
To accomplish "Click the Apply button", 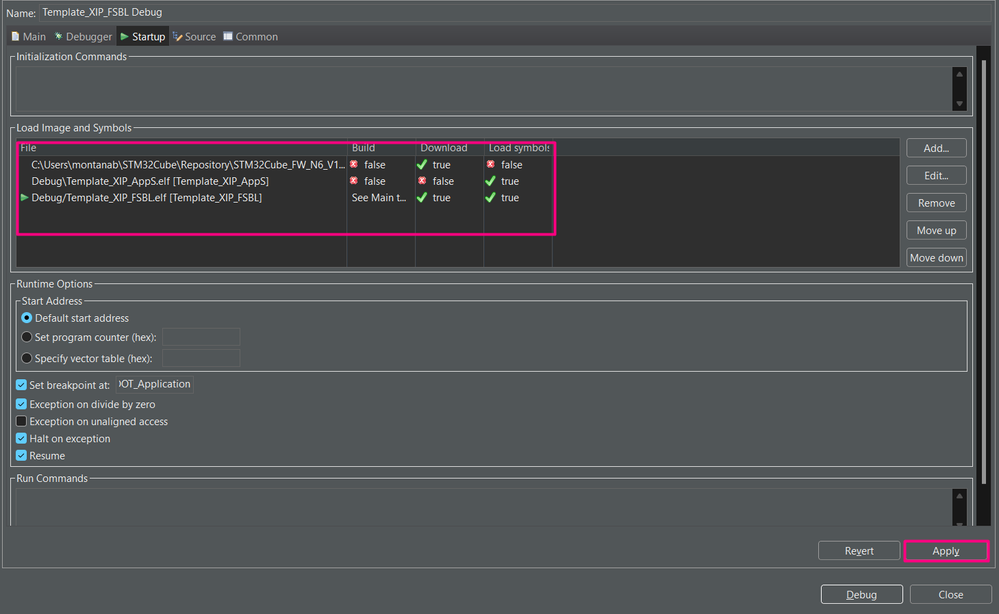I will tap(946, 551).
